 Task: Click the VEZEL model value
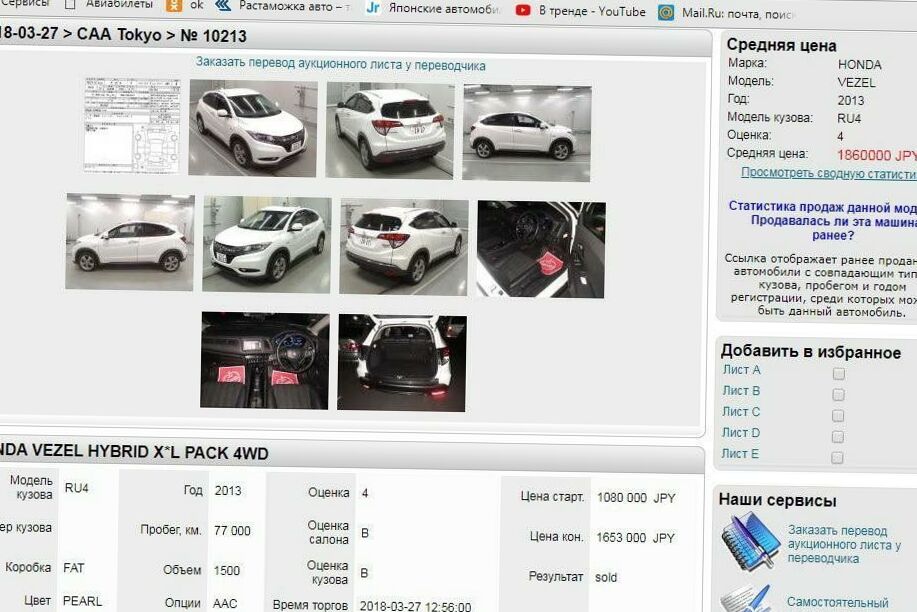(856, 82)
